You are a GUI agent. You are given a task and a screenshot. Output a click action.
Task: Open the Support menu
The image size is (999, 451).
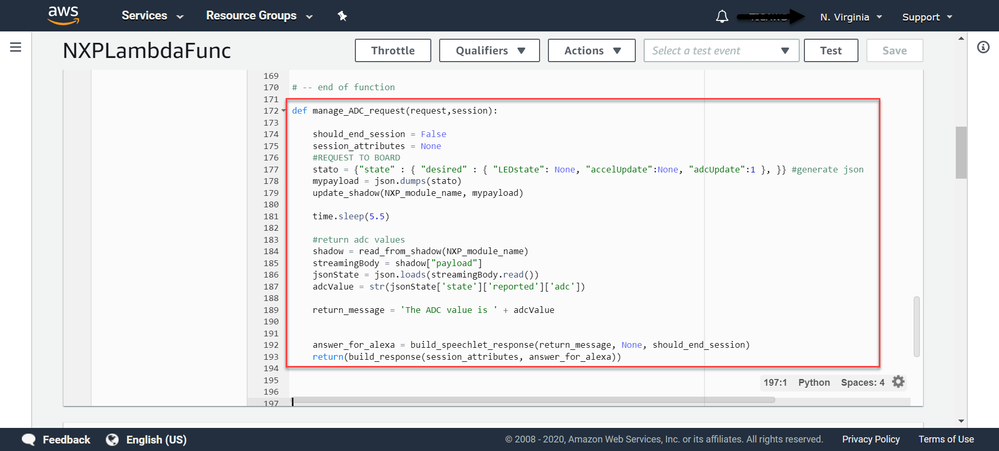[x=927, y=17]
